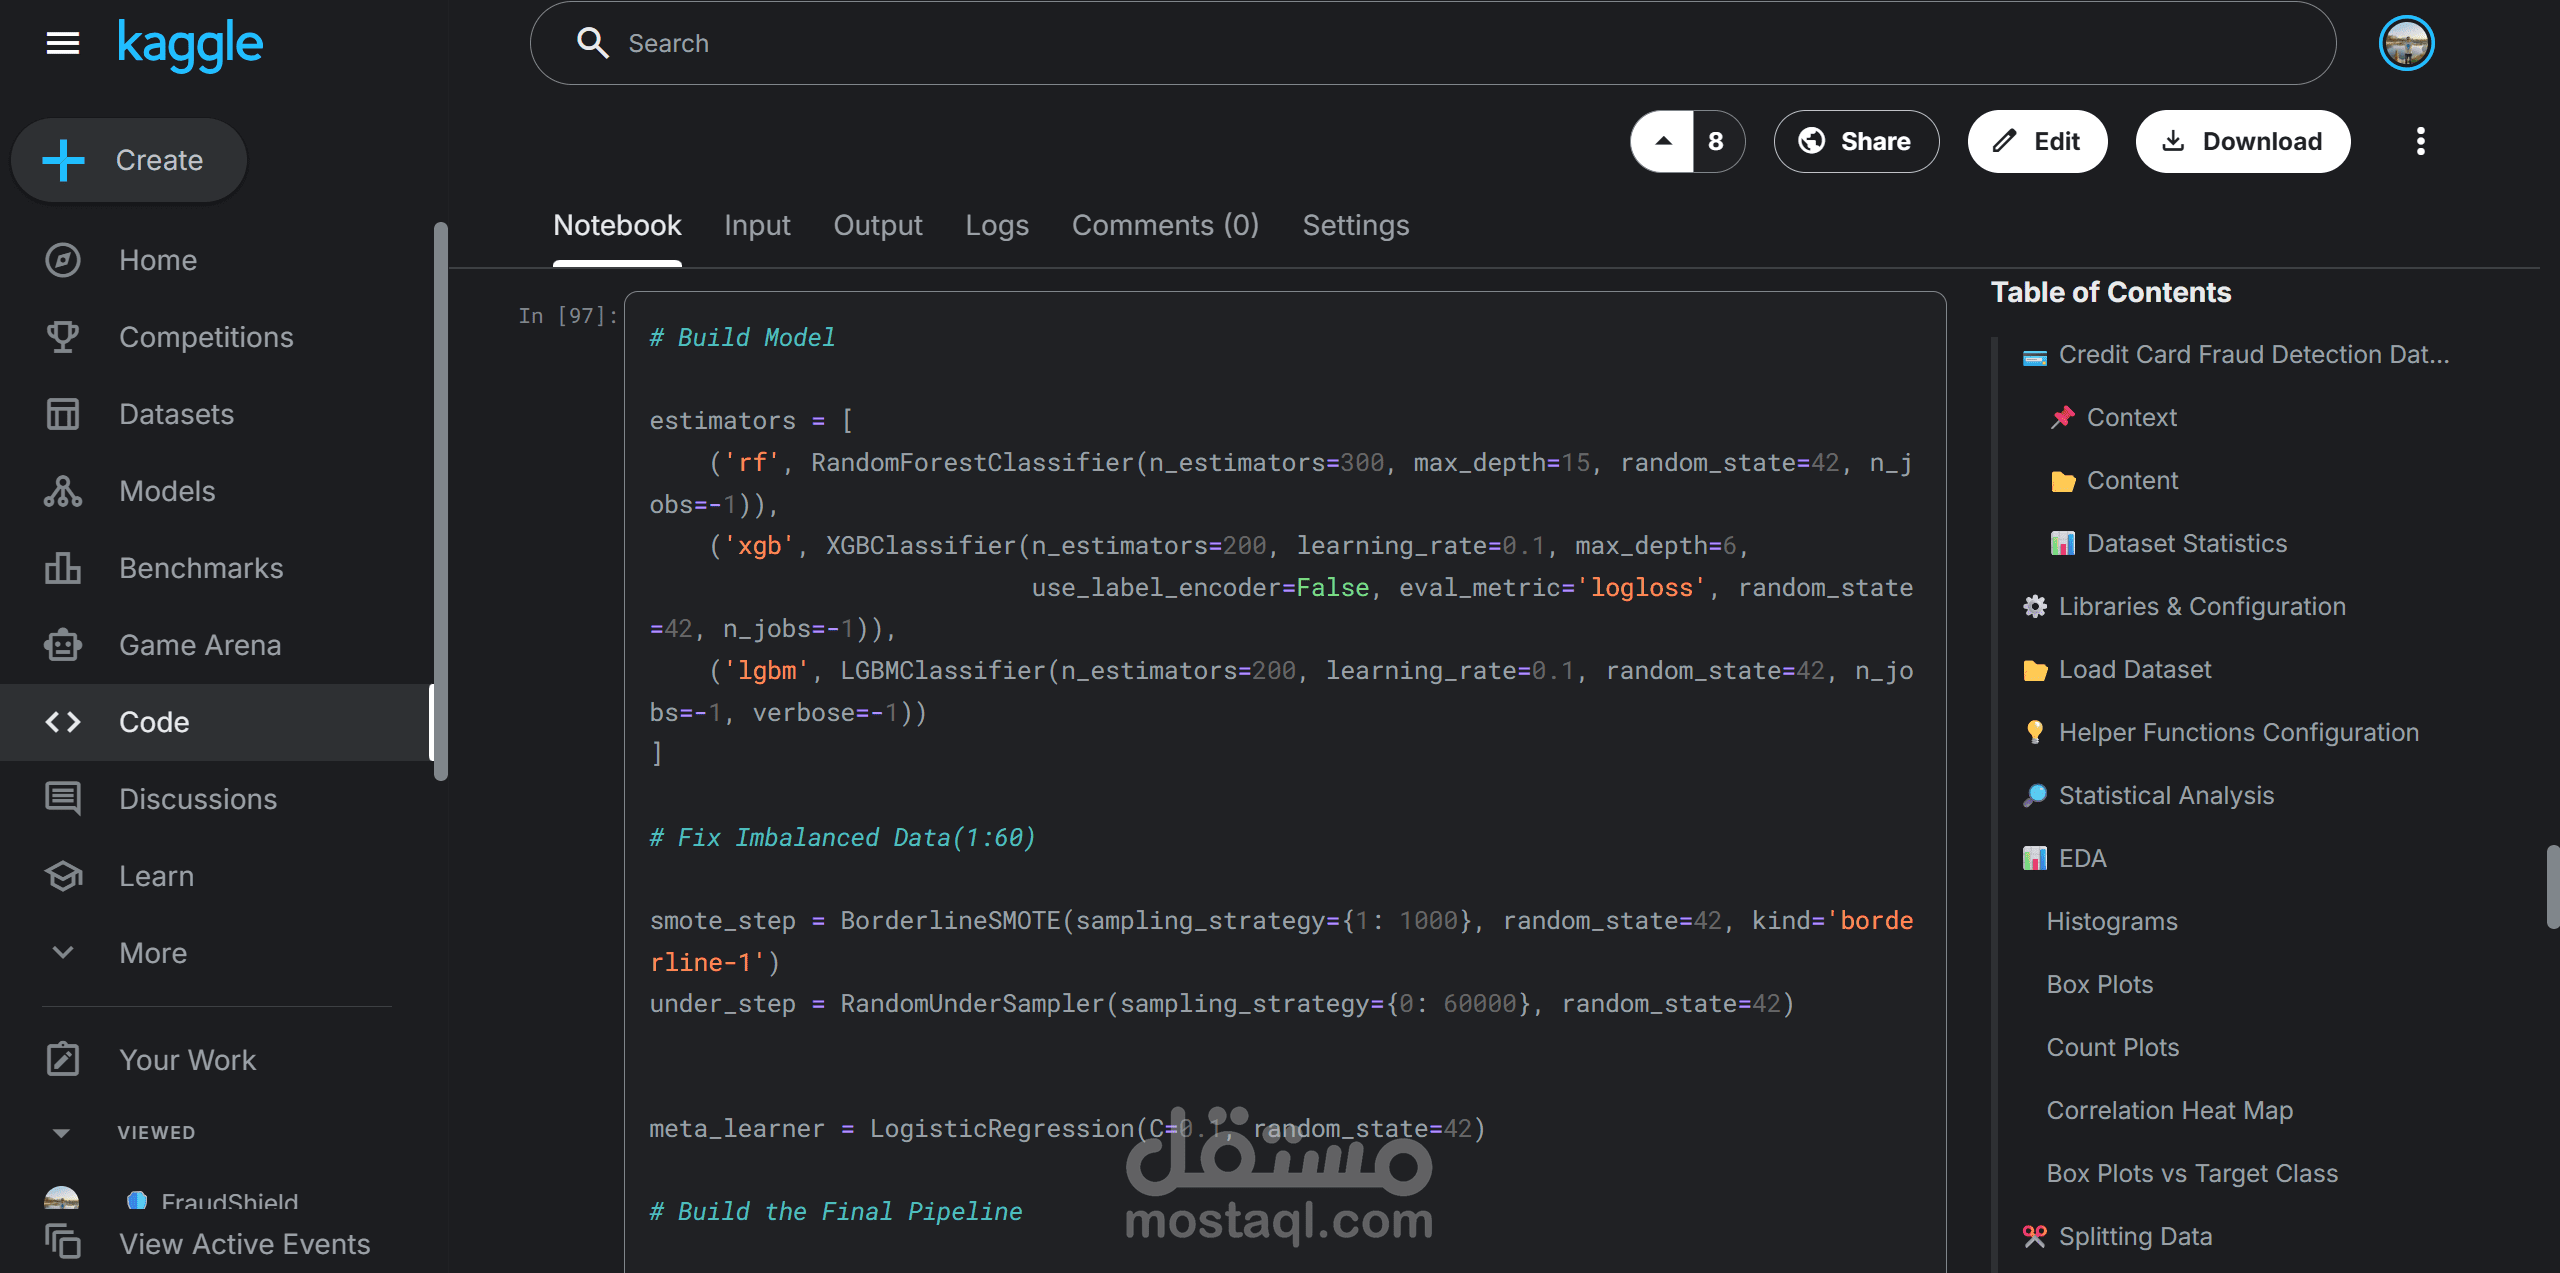Open the user profile avatar
The image size is (2560, 1273).
pyautogui.click(x=2405, y=43)
